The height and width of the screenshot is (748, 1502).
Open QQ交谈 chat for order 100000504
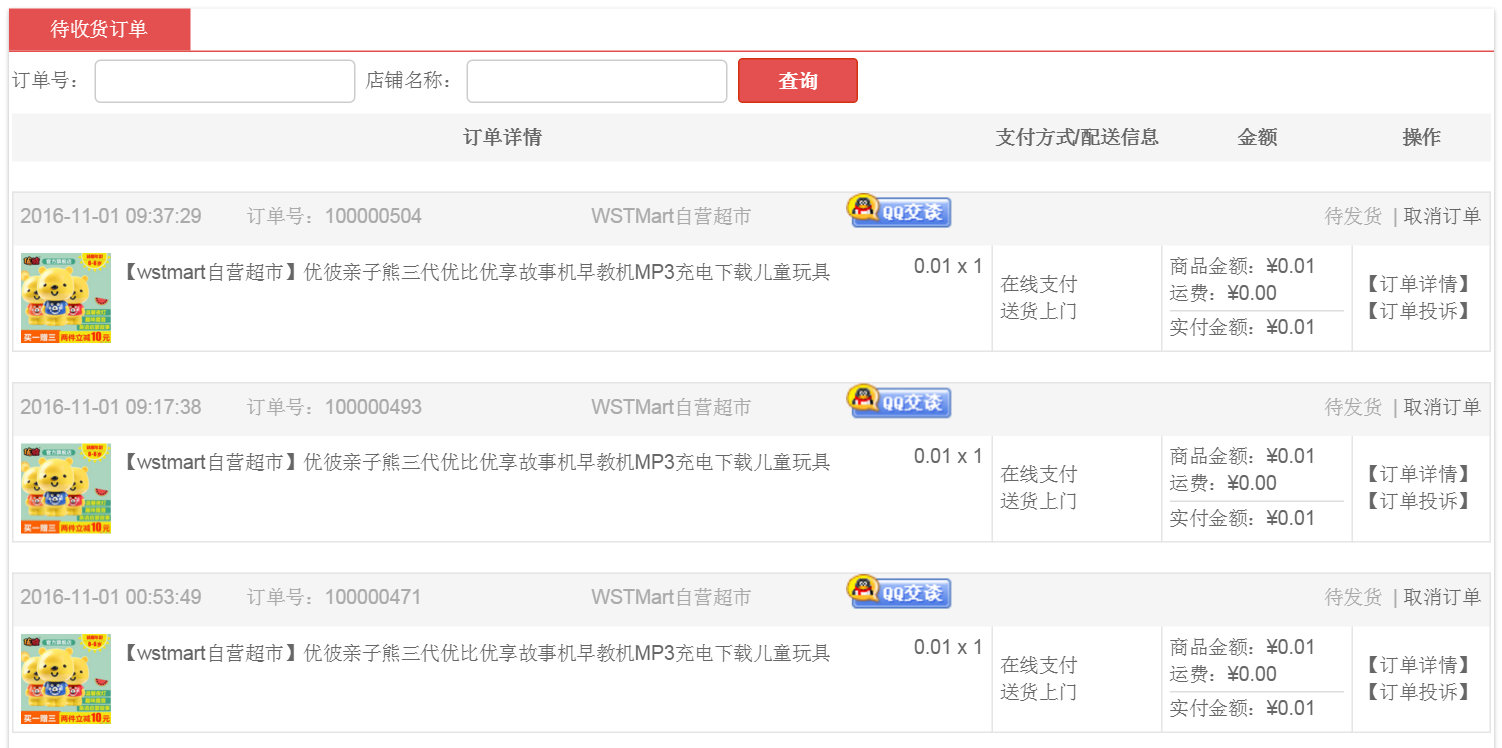(x=899, y=211)
